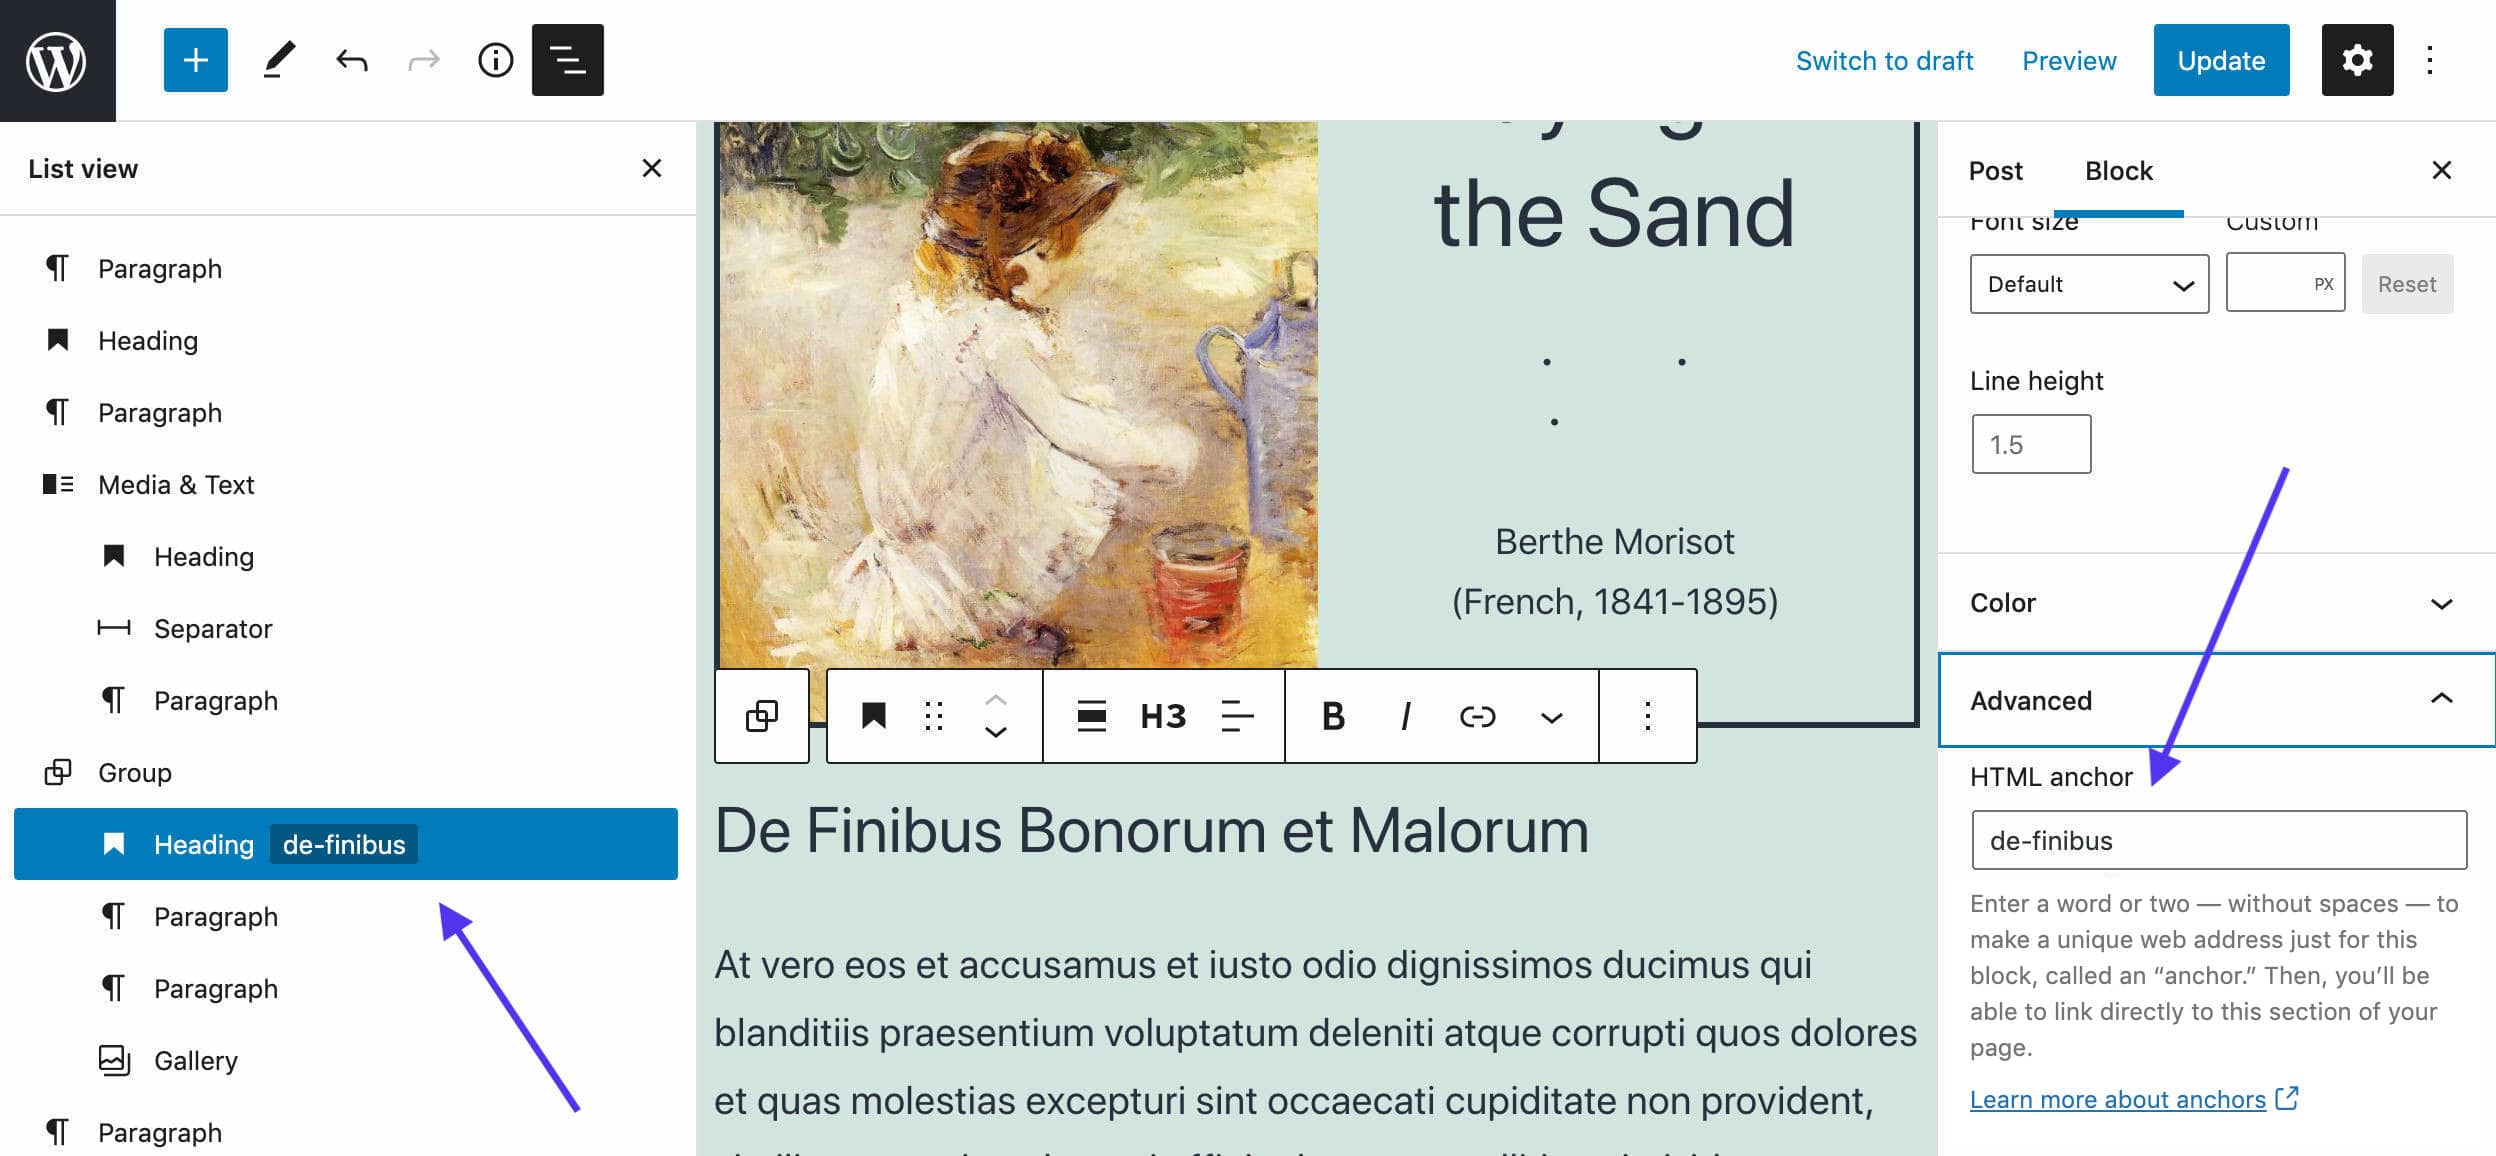
Task: Toggle italic formatting on heading
Action: [1406, 715]
